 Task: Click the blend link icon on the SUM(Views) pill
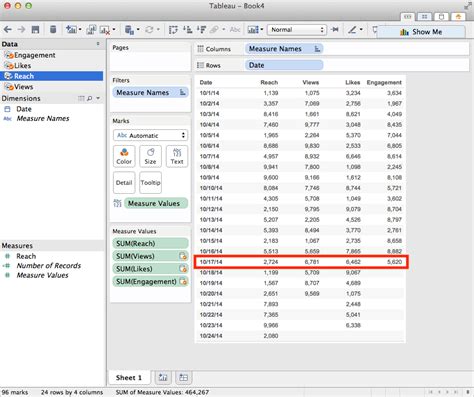[x=183, y=256]
